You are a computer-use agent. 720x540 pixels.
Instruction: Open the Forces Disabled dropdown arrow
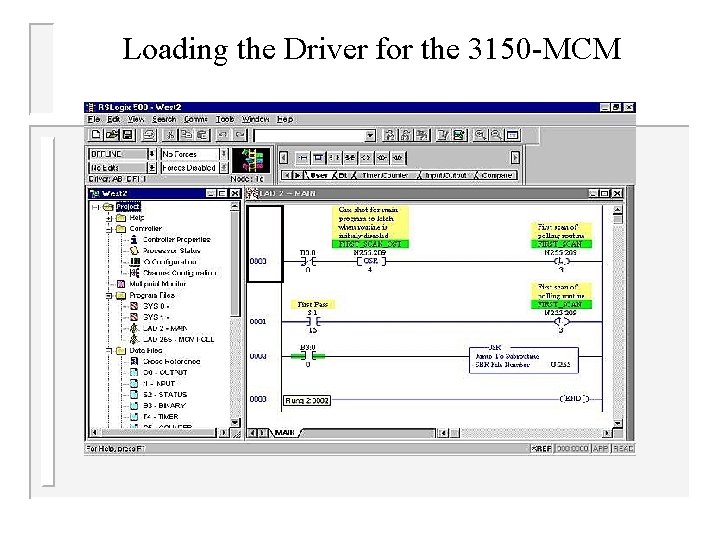(224, 168)
